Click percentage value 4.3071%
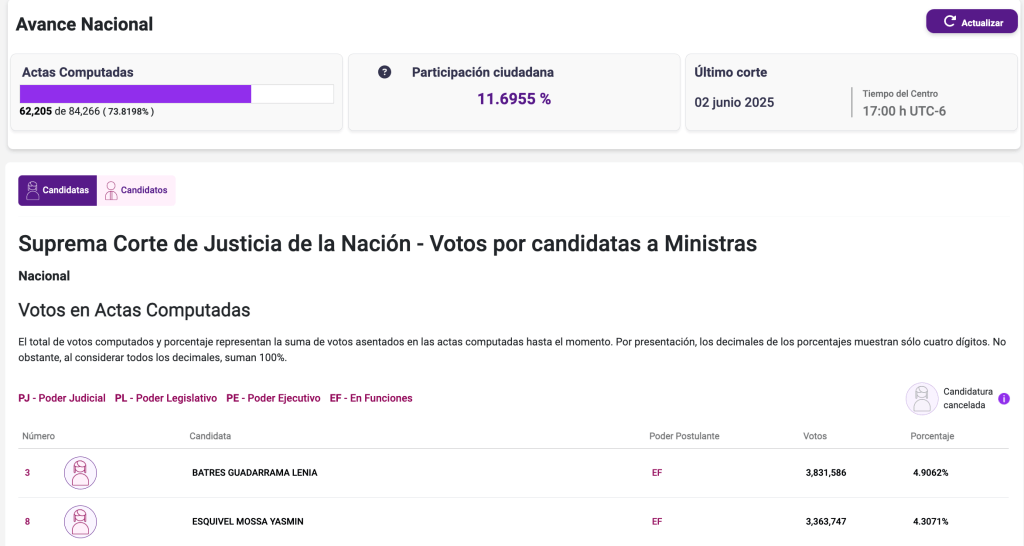The height and width of the screenshot is (546, 1024). tap(931, 521)
